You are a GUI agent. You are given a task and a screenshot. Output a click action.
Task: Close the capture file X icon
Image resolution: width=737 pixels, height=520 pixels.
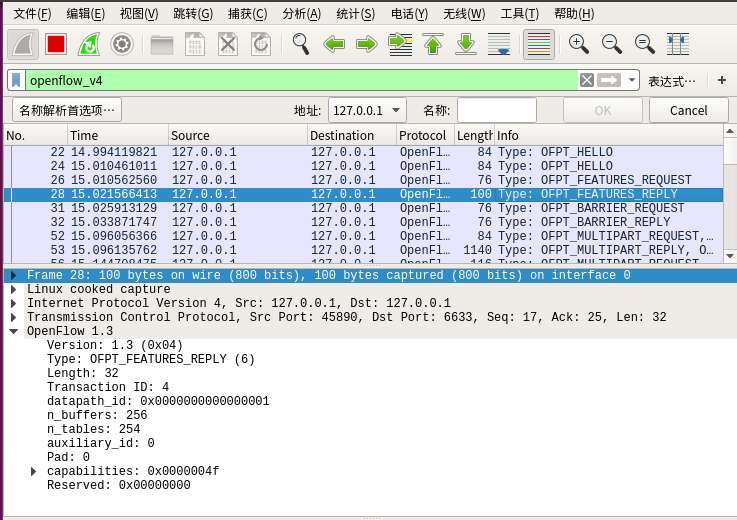[x=228, y=45]
